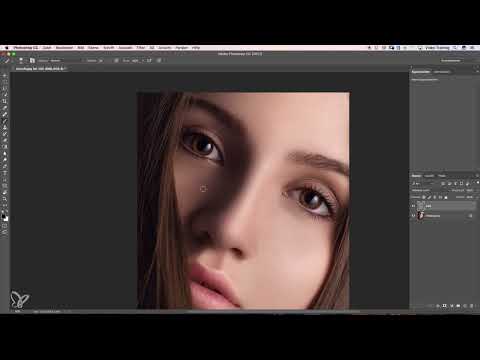Open the Fluss value dropdown arrow
Screen dimensions: 480x360
pos(143,61)
